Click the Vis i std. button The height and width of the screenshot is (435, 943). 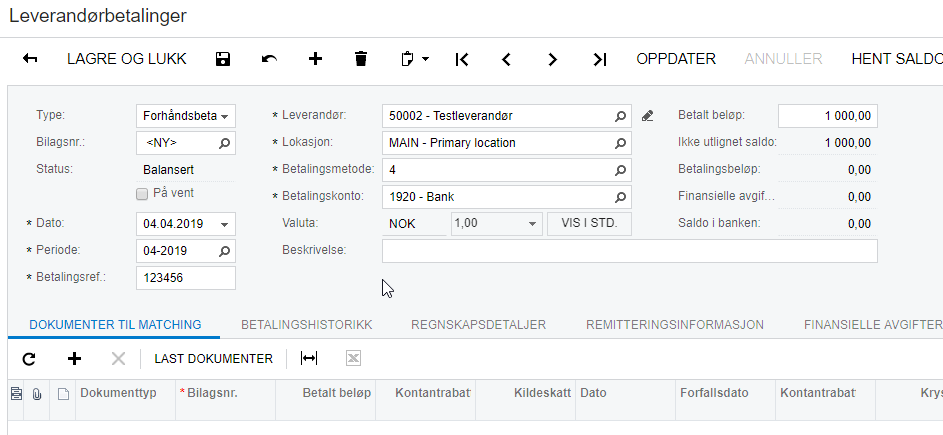(x=589, y=223)
